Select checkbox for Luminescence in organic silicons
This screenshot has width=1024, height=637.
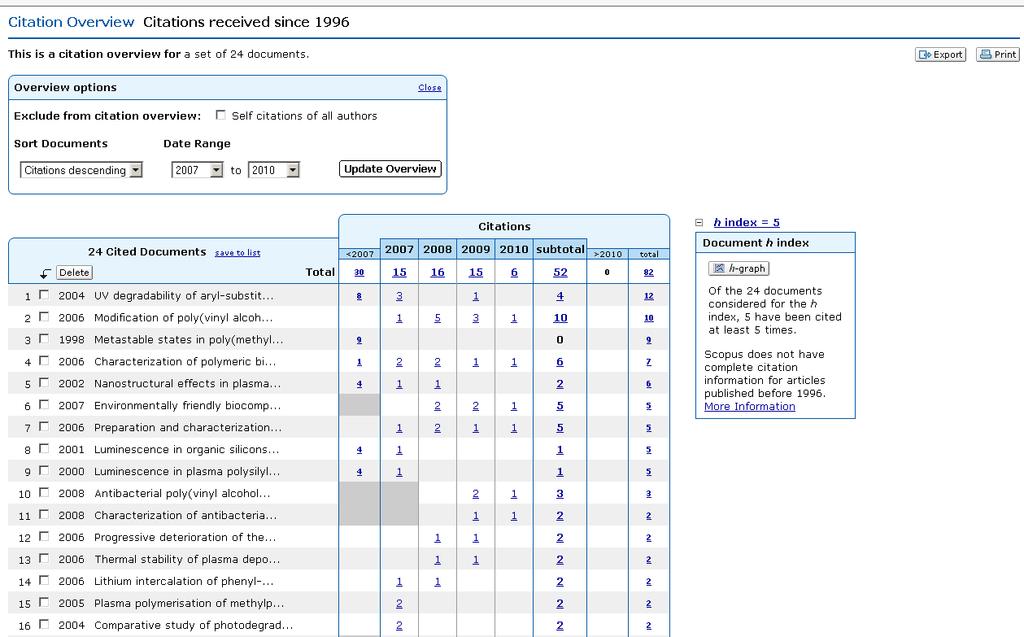pos(44,449)
